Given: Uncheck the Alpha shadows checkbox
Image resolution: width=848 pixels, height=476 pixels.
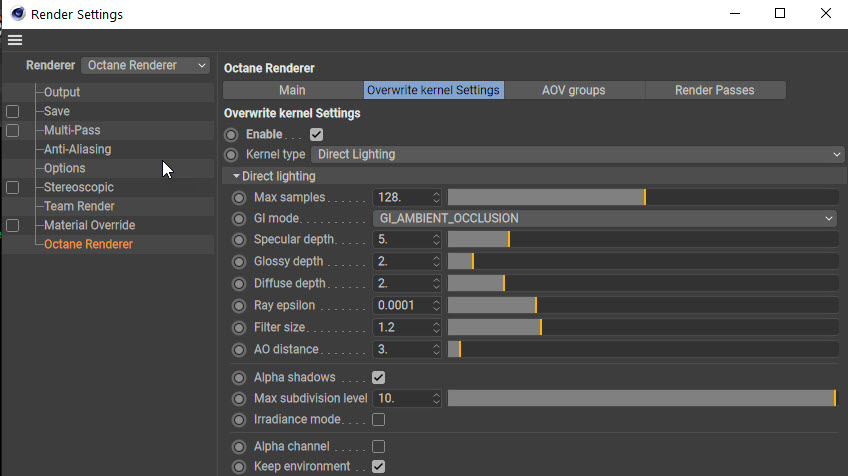Looking at the screenshot, I should 379,378.
